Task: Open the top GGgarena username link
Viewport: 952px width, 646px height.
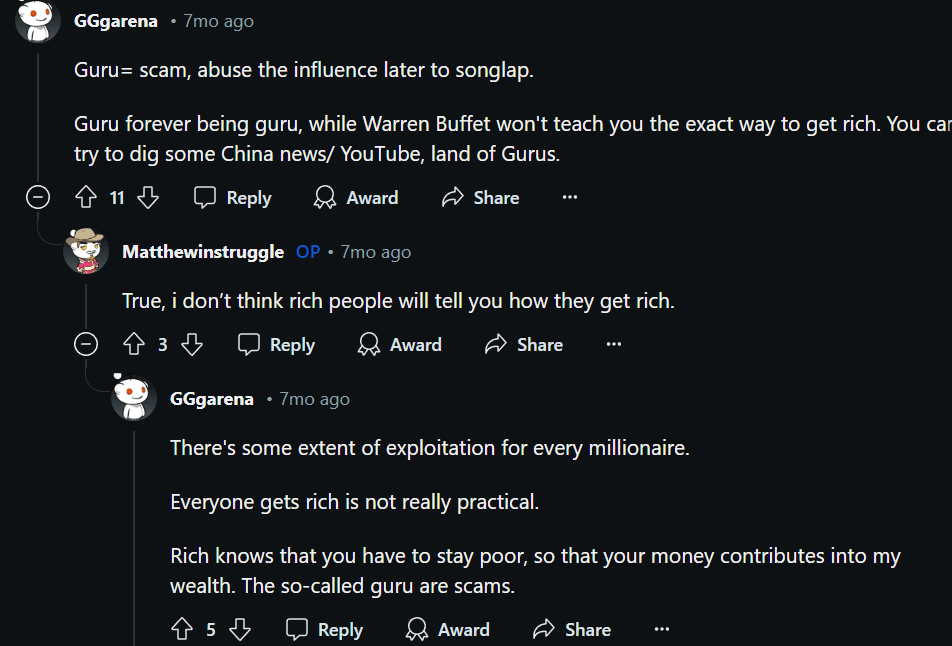Action: (x=116, y=21)
